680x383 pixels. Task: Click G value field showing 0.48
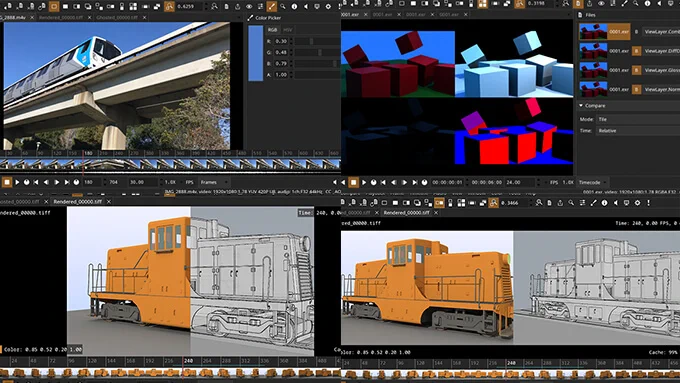(281, 52)
